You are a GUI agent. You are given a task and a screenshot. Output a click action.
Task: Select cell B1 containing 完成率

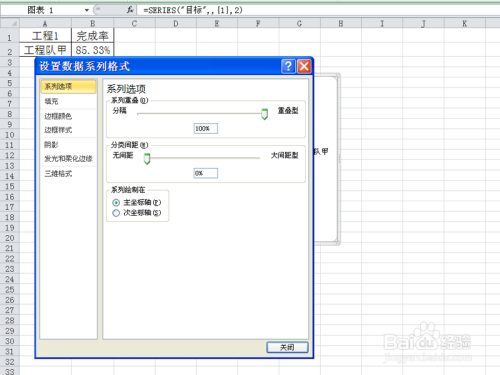[93, 36]
